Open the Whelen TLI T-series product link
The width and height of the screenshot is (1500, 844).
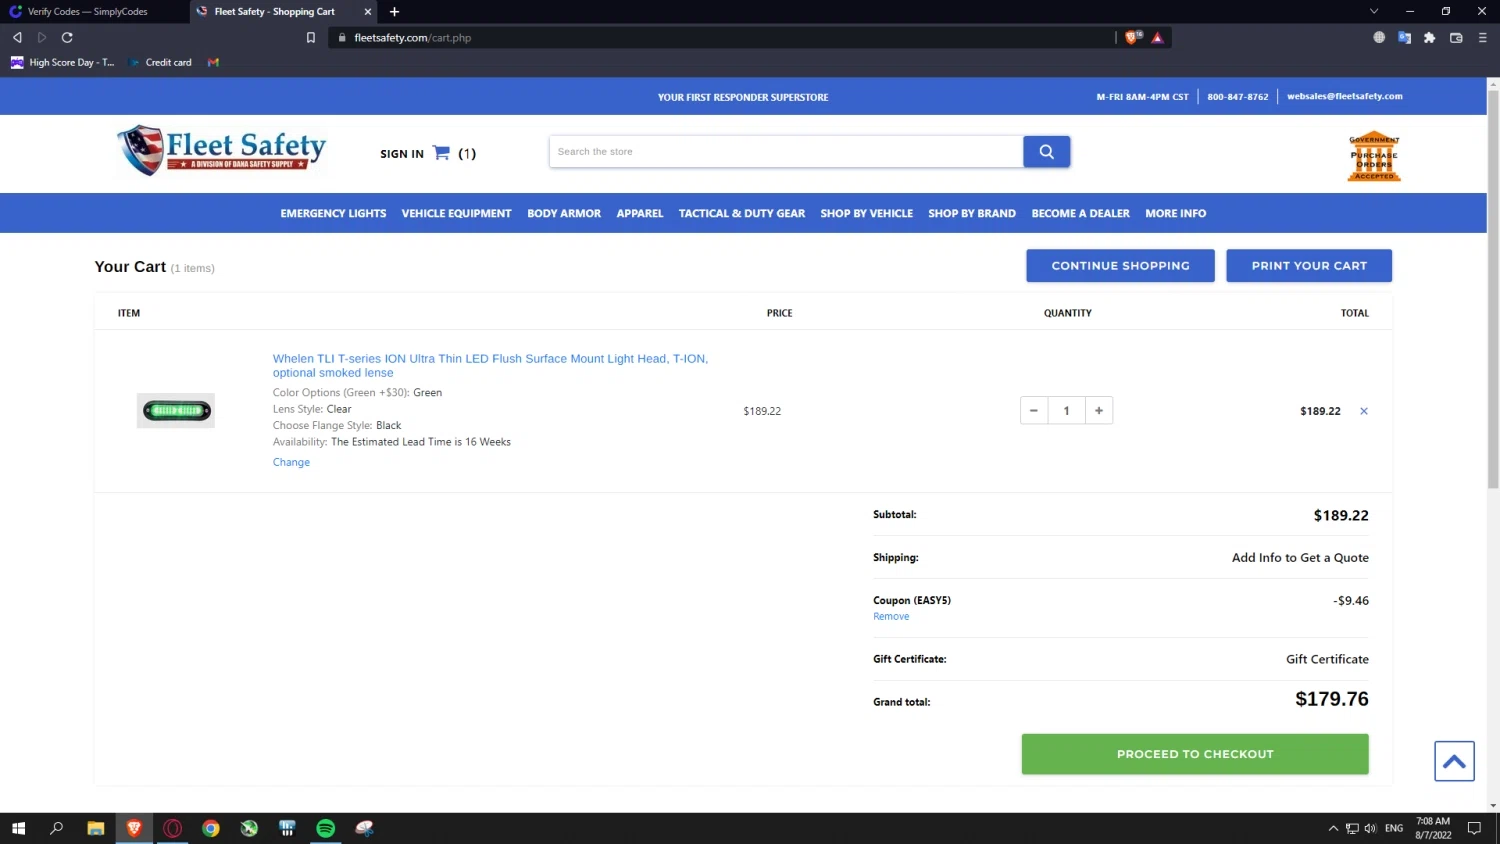pos(490,365)
